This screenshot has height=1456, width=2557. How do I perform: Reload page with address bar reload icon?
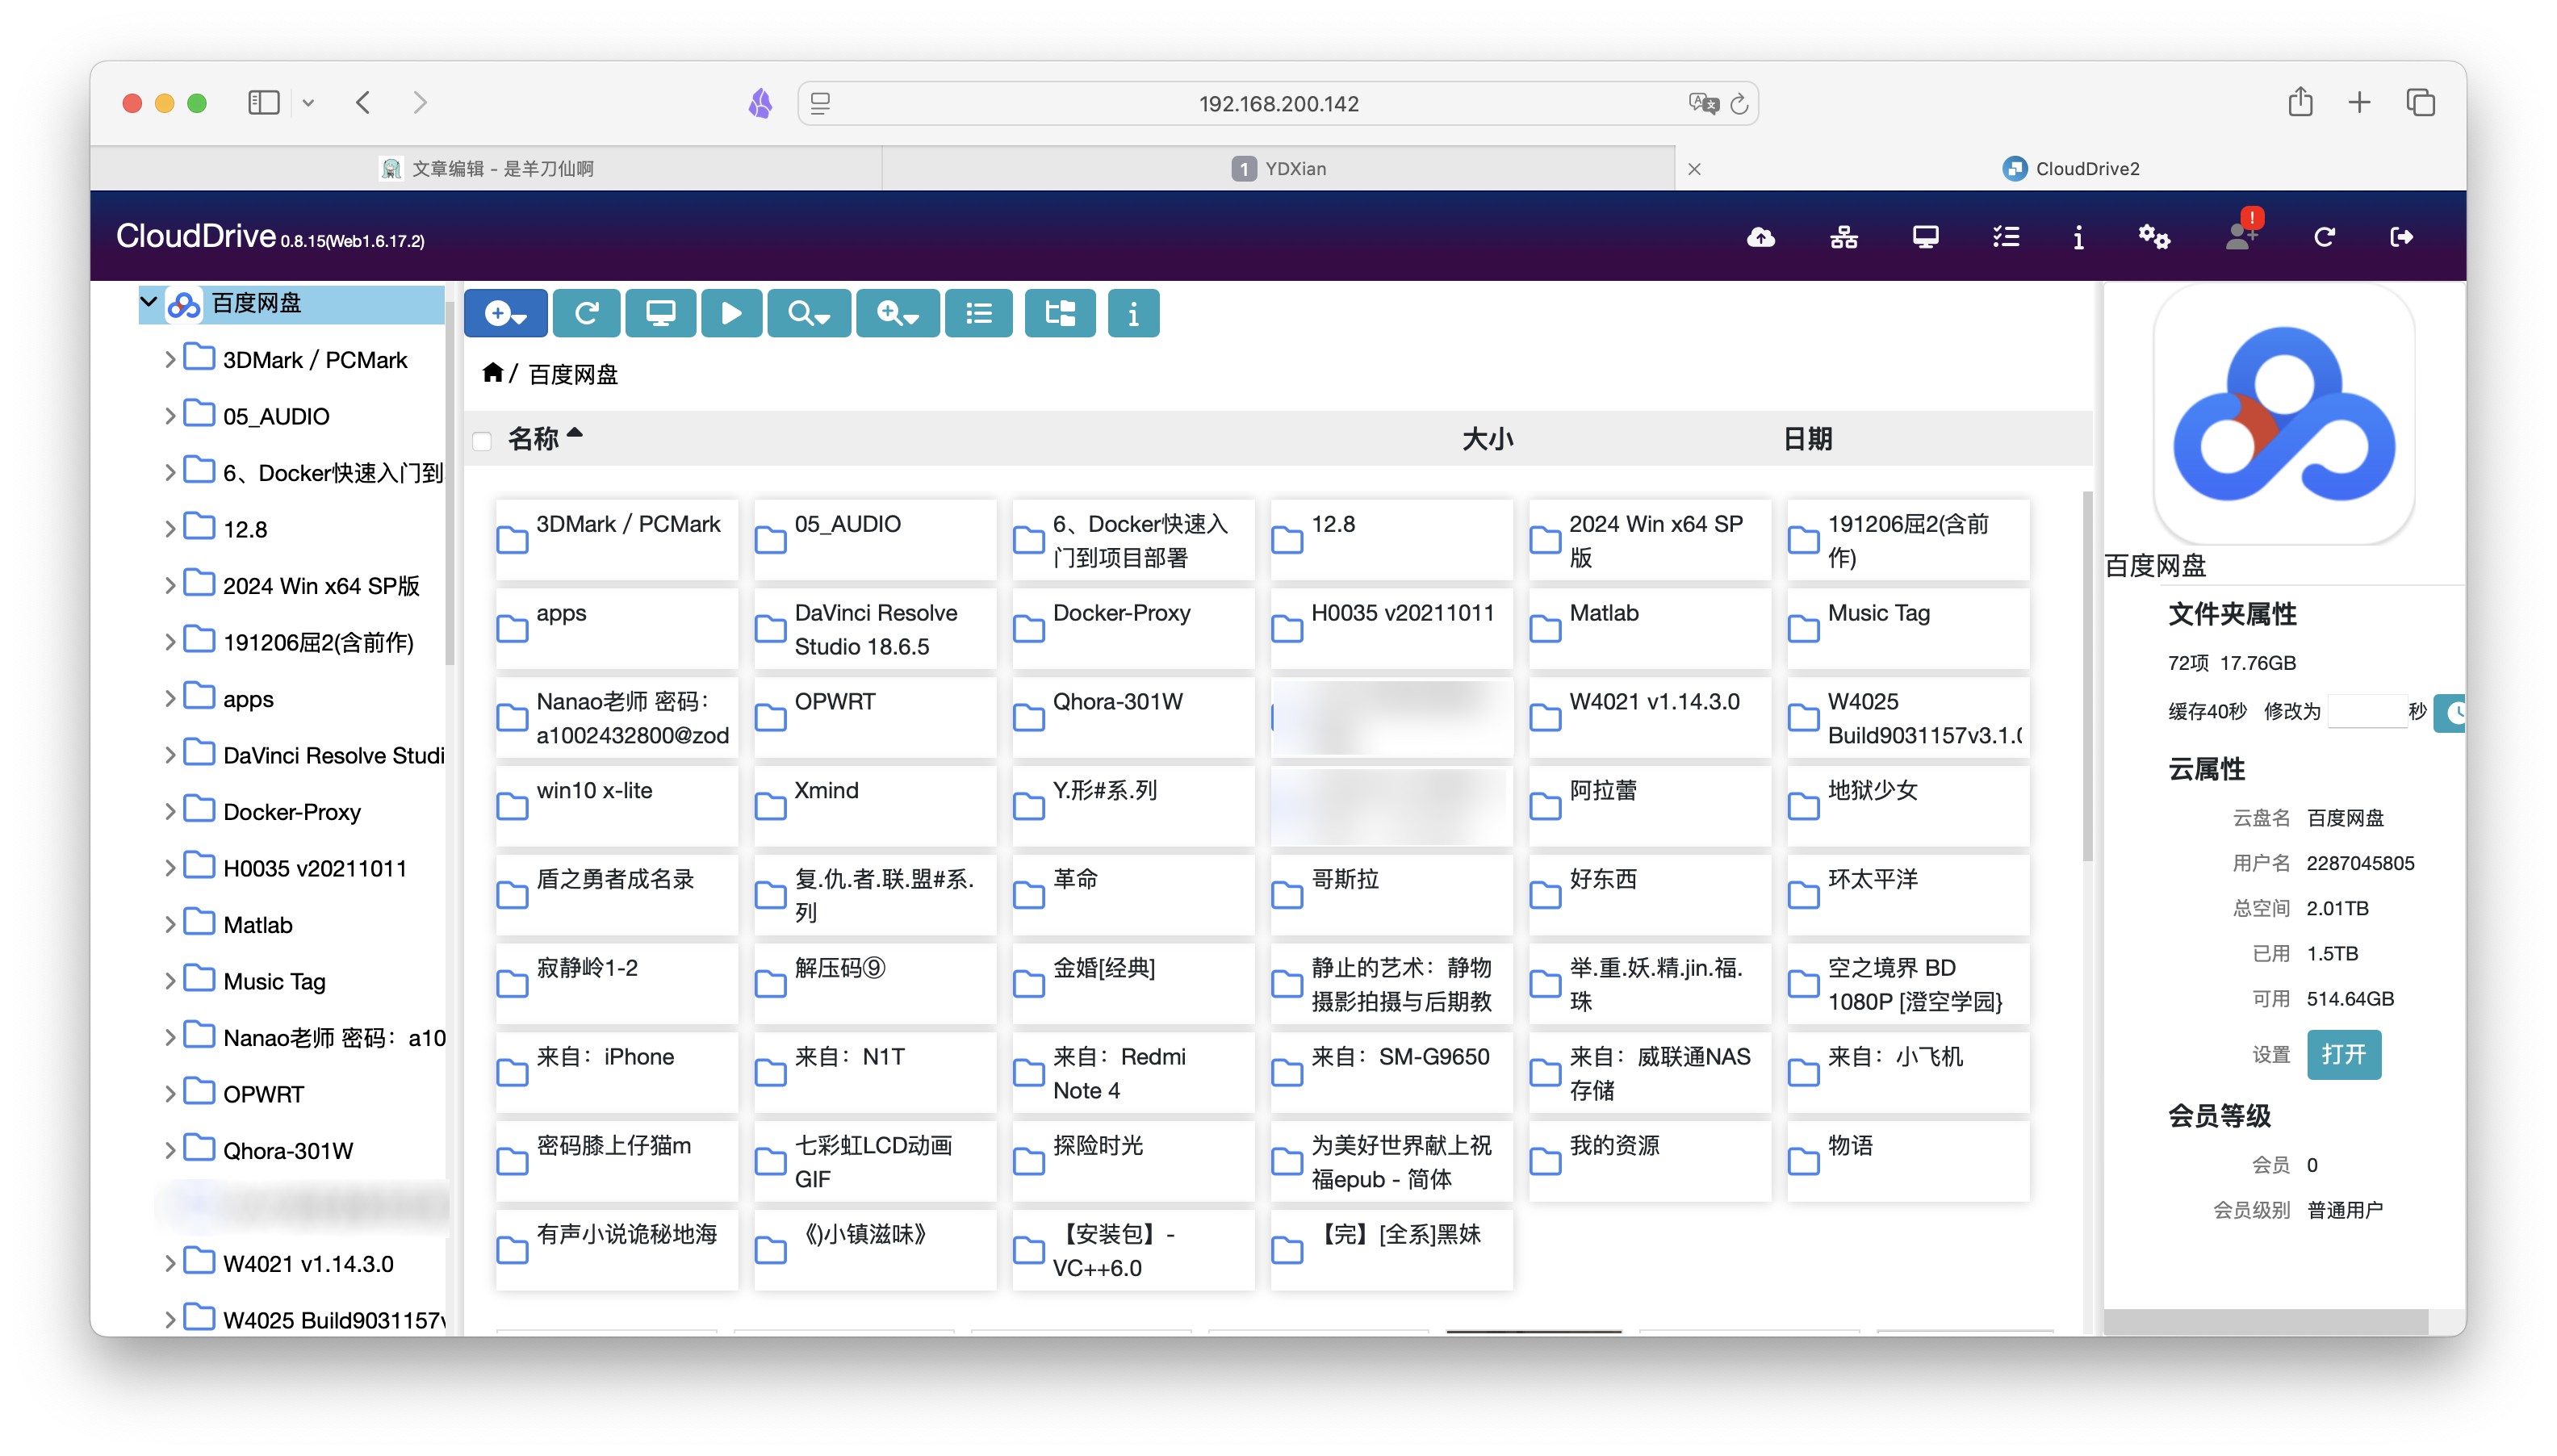point(1739,103)
